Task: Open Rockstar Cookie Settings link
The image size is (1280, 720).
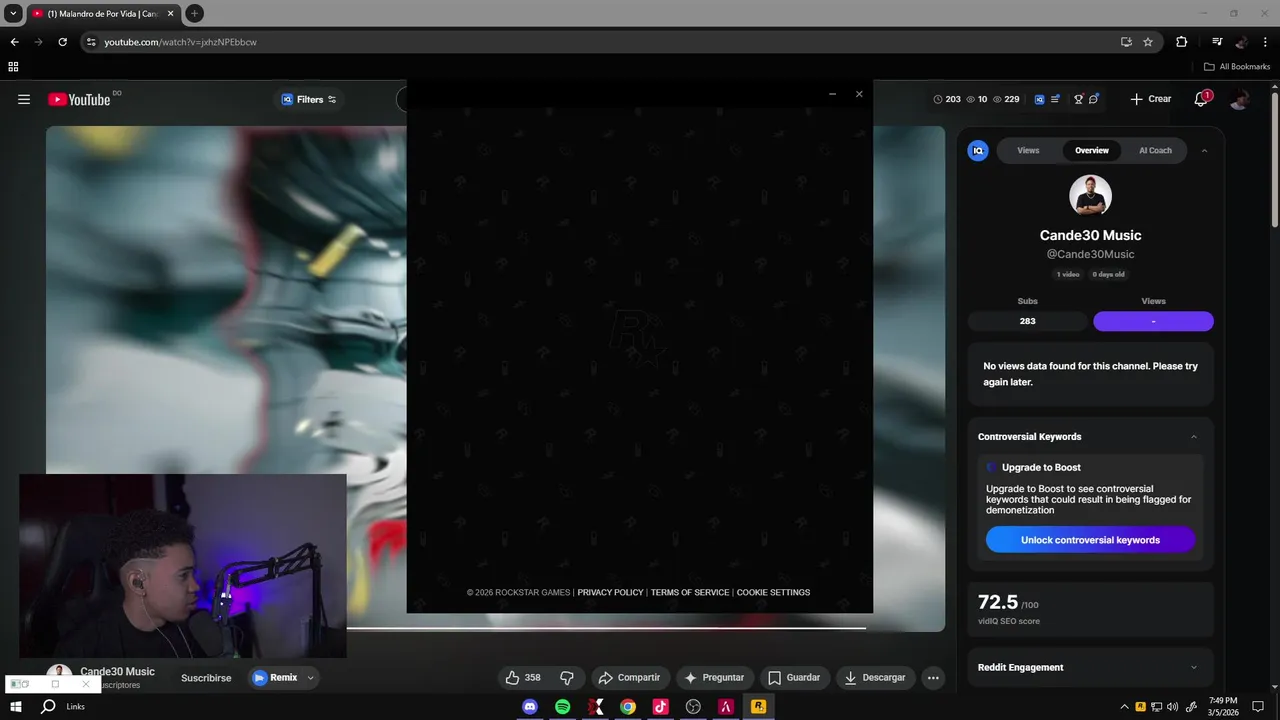Action: (773, 592)
